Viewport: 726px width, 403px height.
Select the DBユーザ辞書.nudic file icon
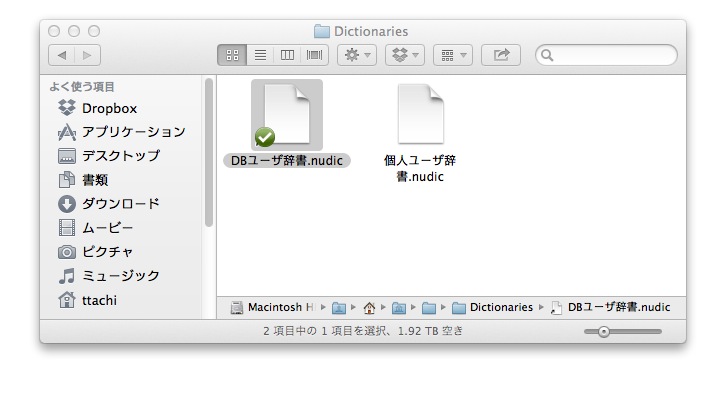tap(286, 115)
